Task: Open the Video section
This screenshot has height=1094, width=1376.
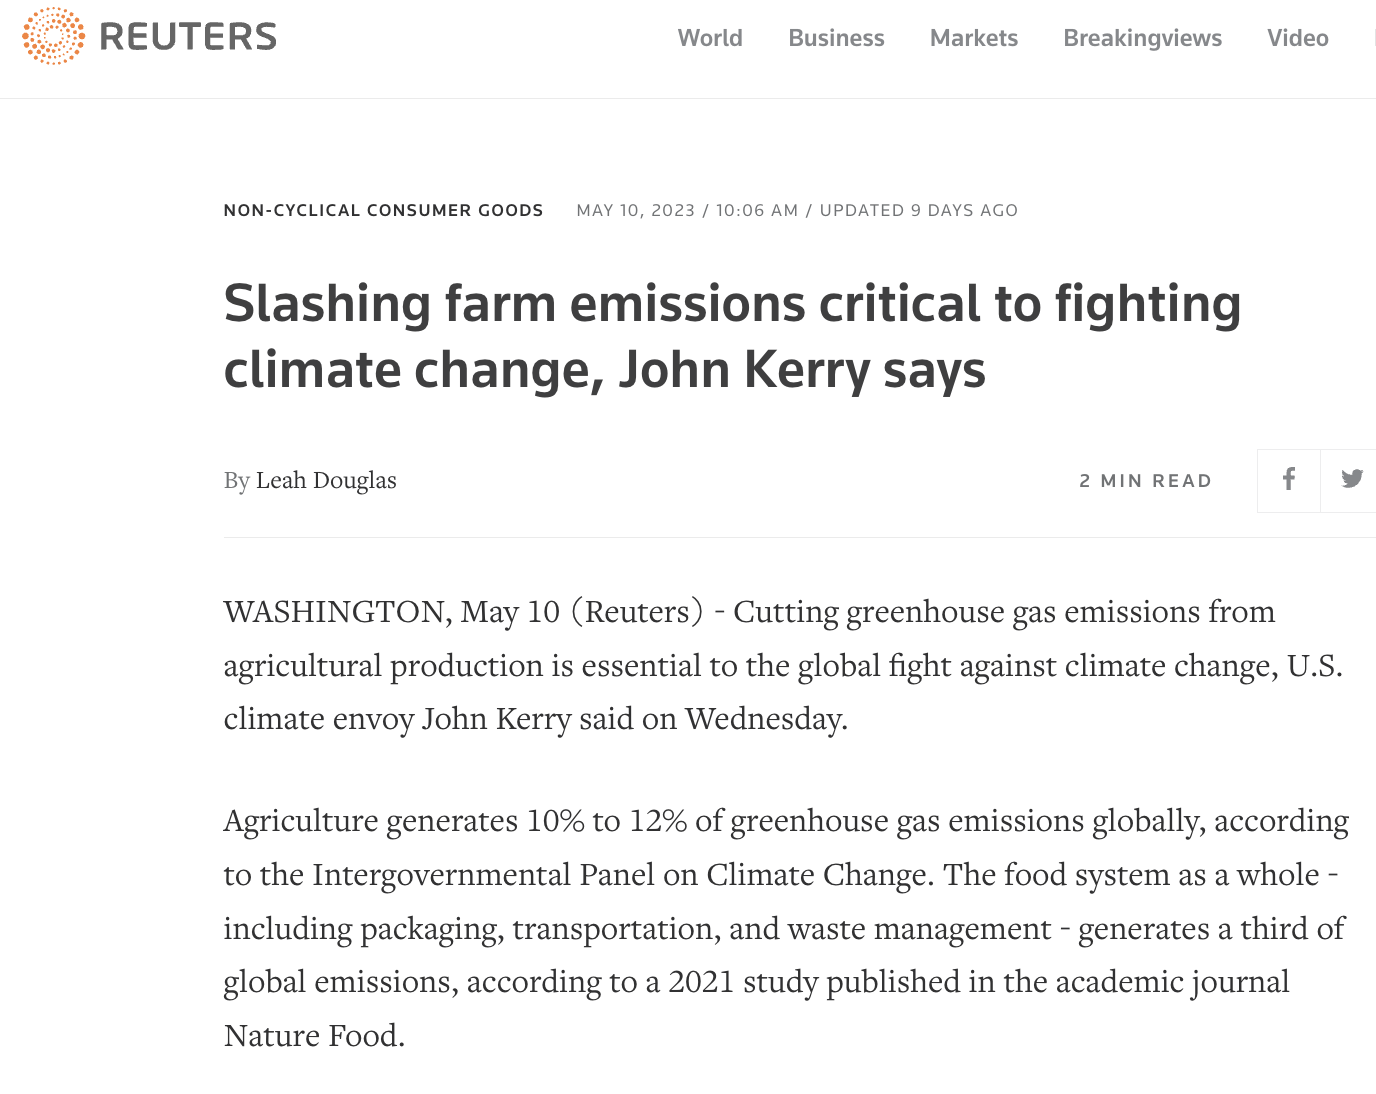Action: pos(1297,38)
